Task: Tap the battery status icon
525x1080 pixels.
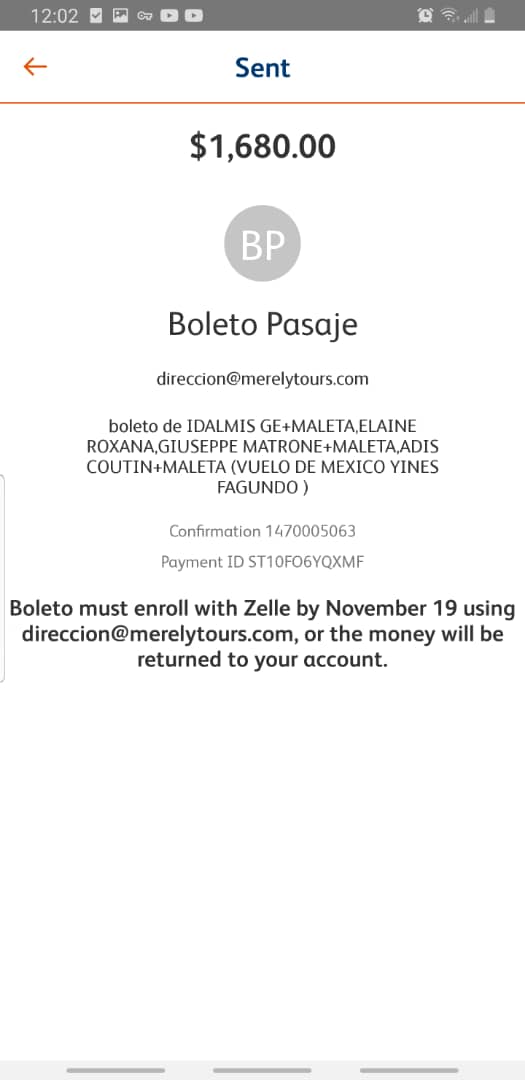Action: [490, 16]
